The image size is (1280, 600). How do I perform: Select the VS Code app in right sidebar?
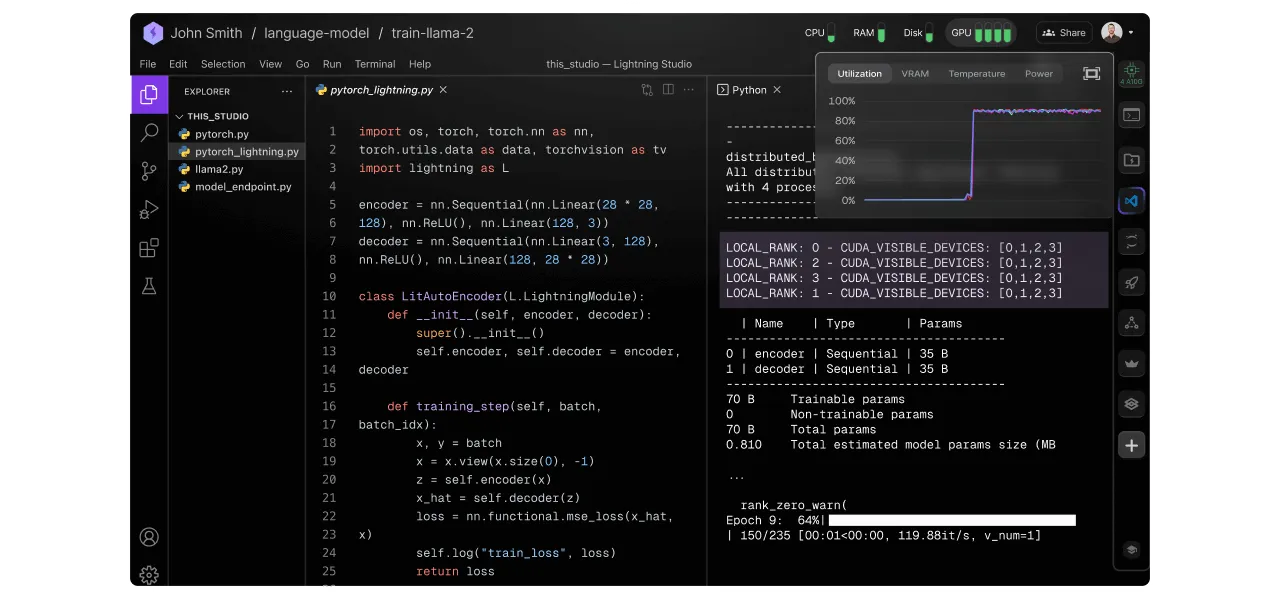pyautogui.click(x=1131, y=201)
